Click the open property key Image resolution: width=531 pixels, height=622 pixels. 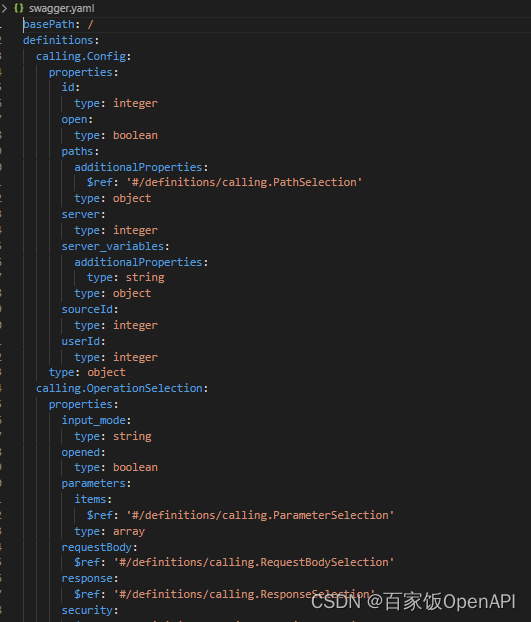pos(77,119)
